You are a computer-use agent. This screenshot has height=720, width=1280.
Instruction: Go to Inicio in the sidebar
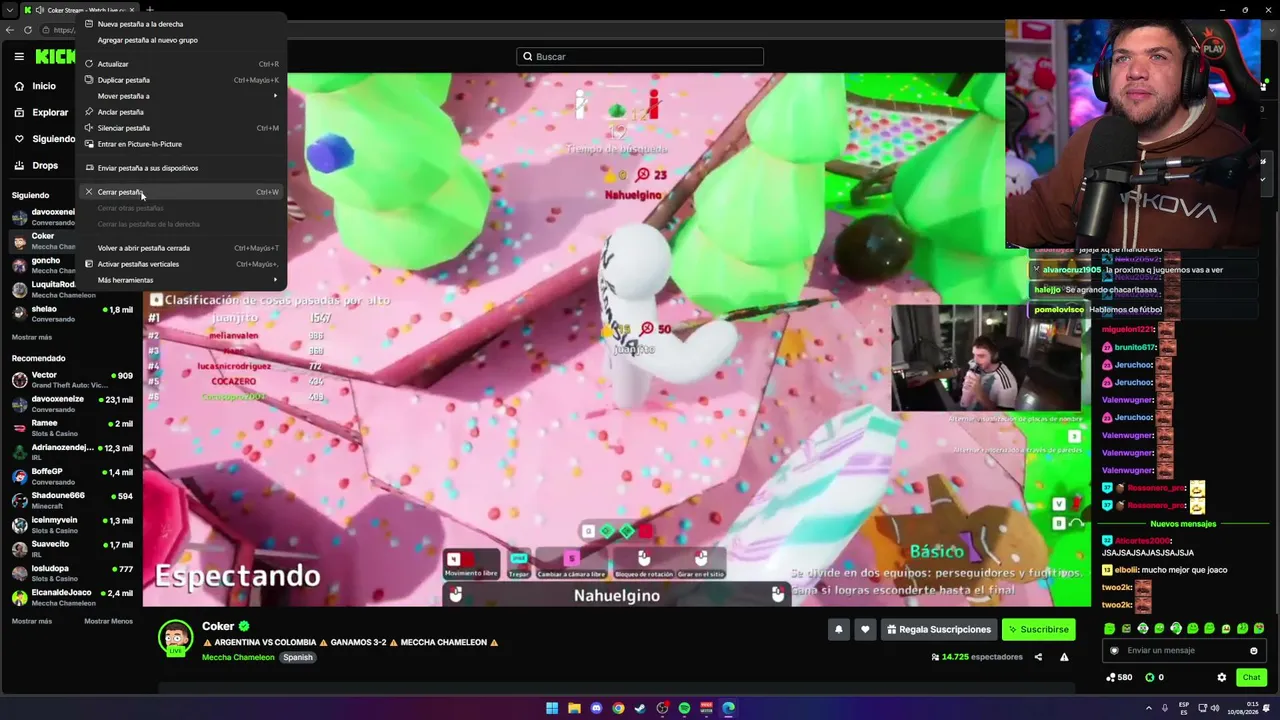click(36, 86)
